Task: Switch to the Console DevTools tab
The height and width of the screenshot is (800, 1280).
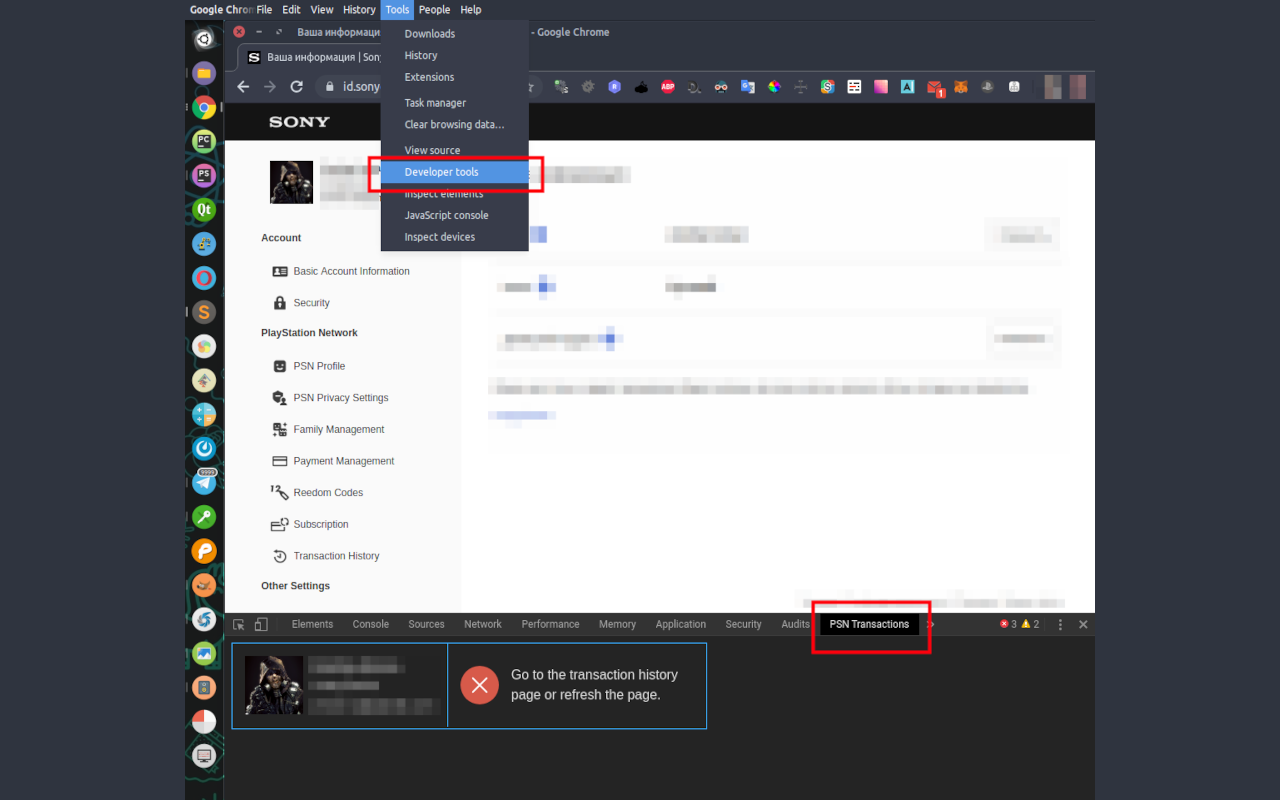Action: [370, 624]
